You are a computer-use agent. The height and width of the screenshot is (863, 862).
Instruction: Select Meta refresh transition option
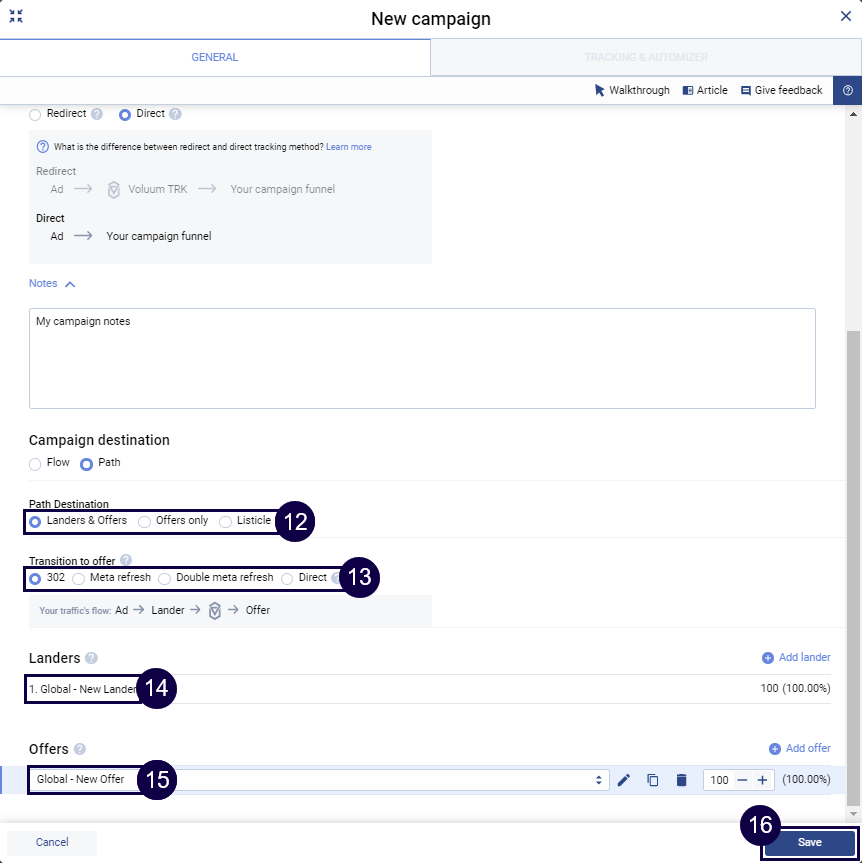(x=79, y=579)
